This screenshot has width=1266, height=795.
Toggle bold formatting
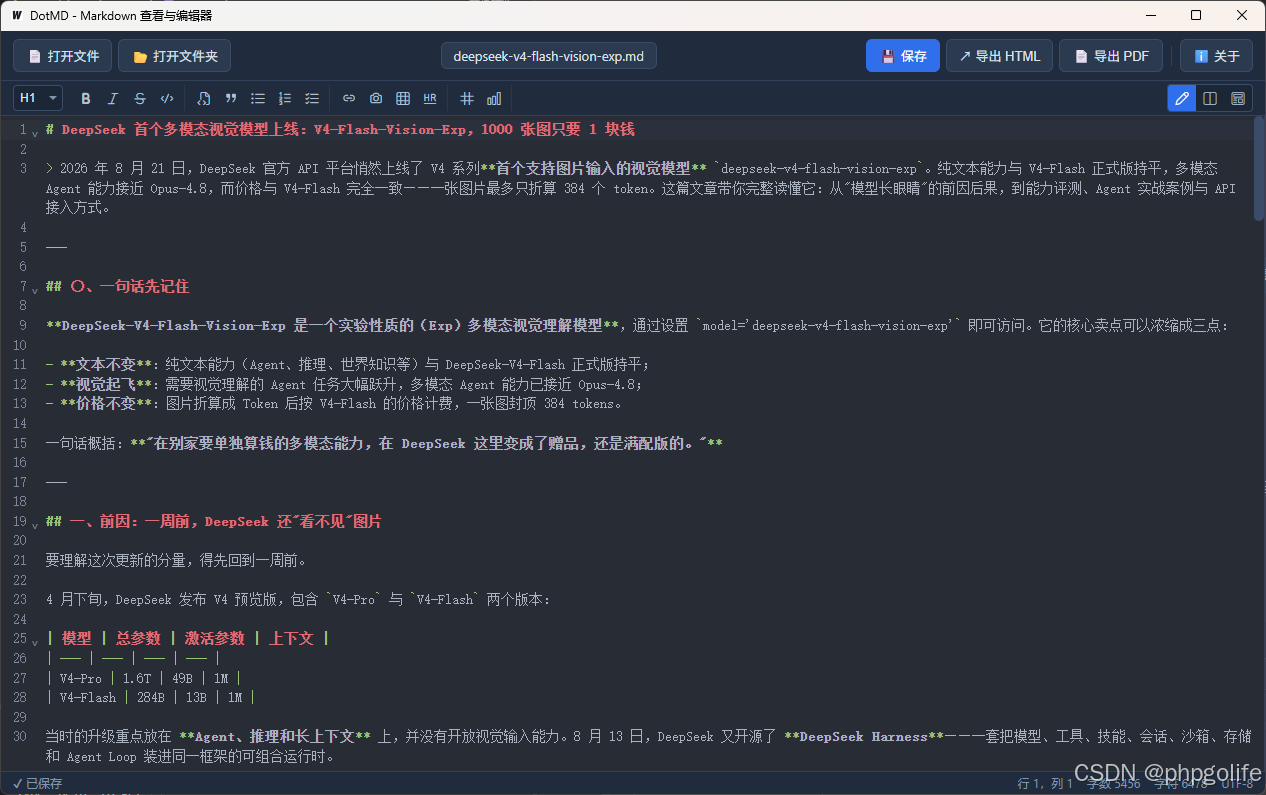[x=86, y=98]
